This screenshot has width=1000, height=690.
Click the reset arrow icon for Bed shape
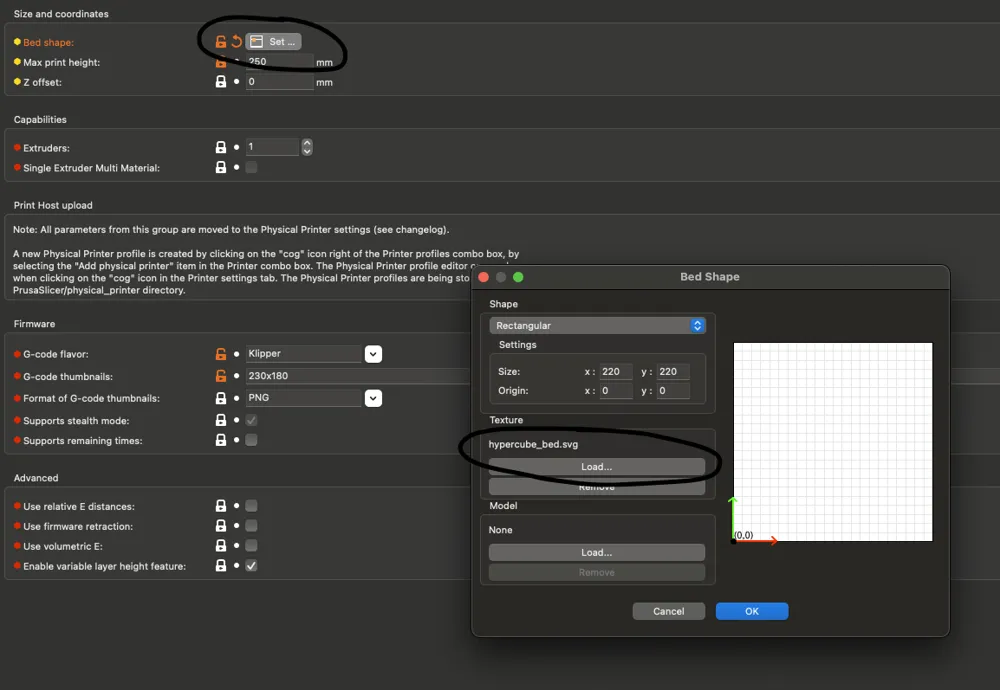[x=237, y=42]
